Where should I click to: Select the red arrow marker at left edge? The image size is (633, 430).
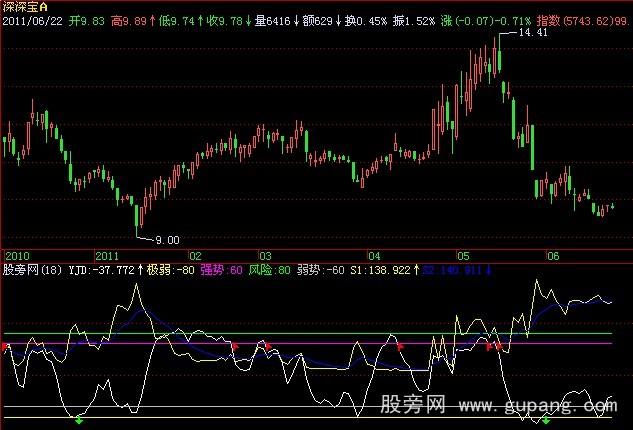click(x=5, y=346)
